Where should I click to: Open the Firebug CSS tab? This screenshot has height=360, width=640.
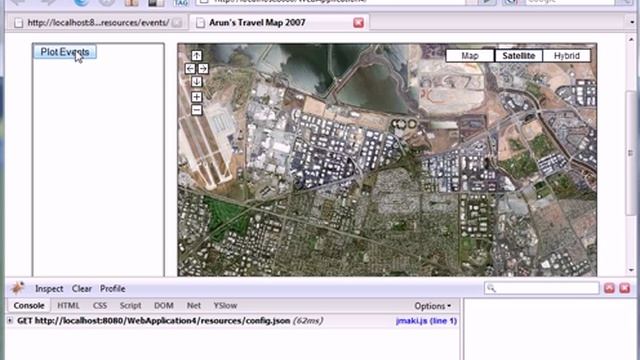[100, 305]
